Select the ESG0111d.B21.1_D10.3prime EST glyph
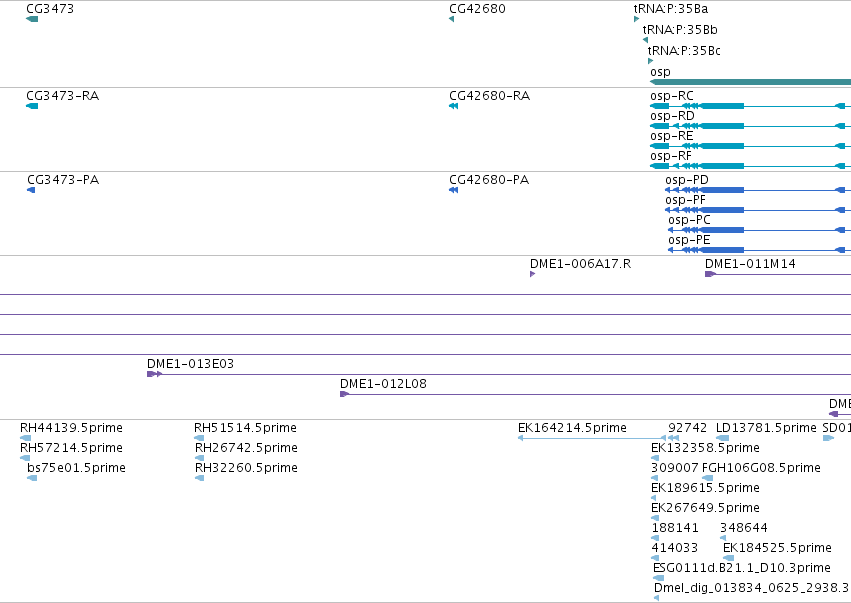Image resolution: width=851 pixels, height=603 pixels. click(x=658, y=578)
